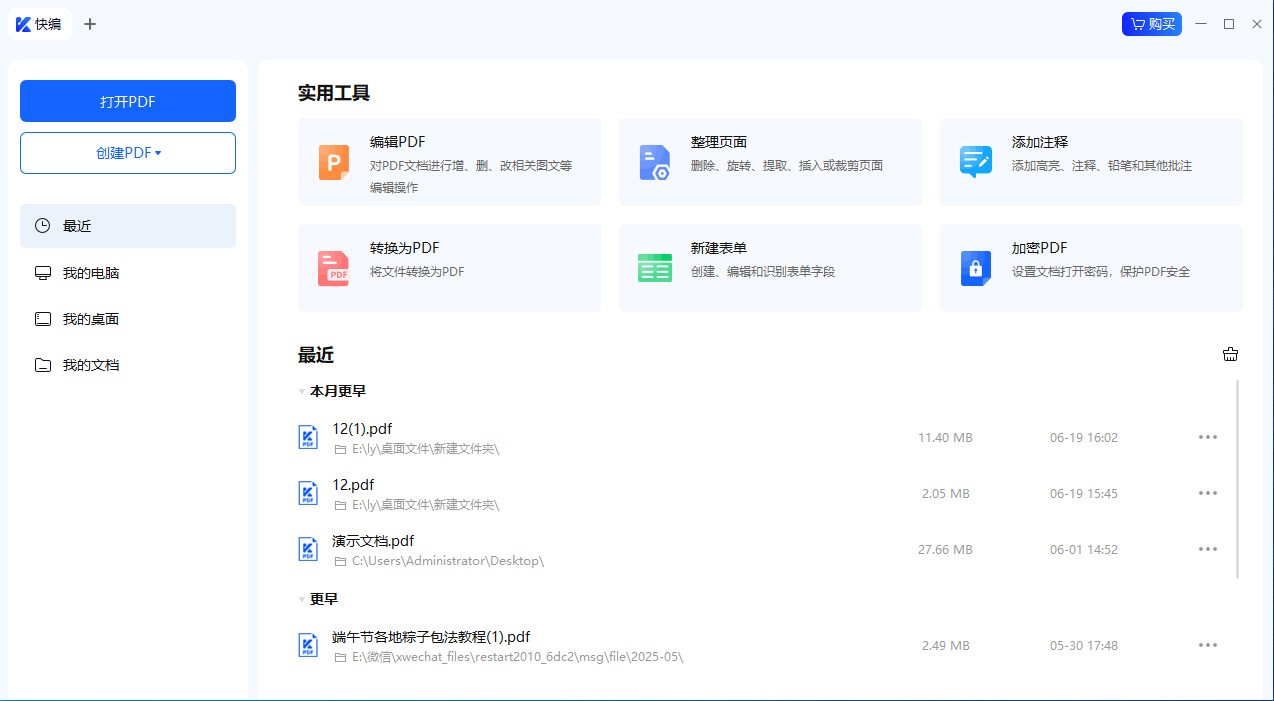1274x701 pixels.
Task: Collapse the 本月更早 group
Action: tap(302, 391)
